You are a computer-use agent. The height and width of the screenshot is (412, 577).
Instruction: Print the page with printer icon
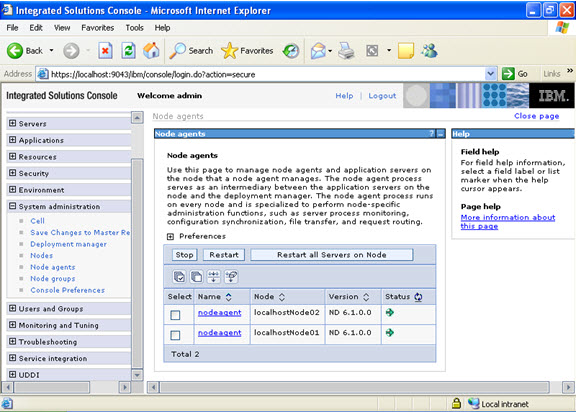[x=346, y=51]
